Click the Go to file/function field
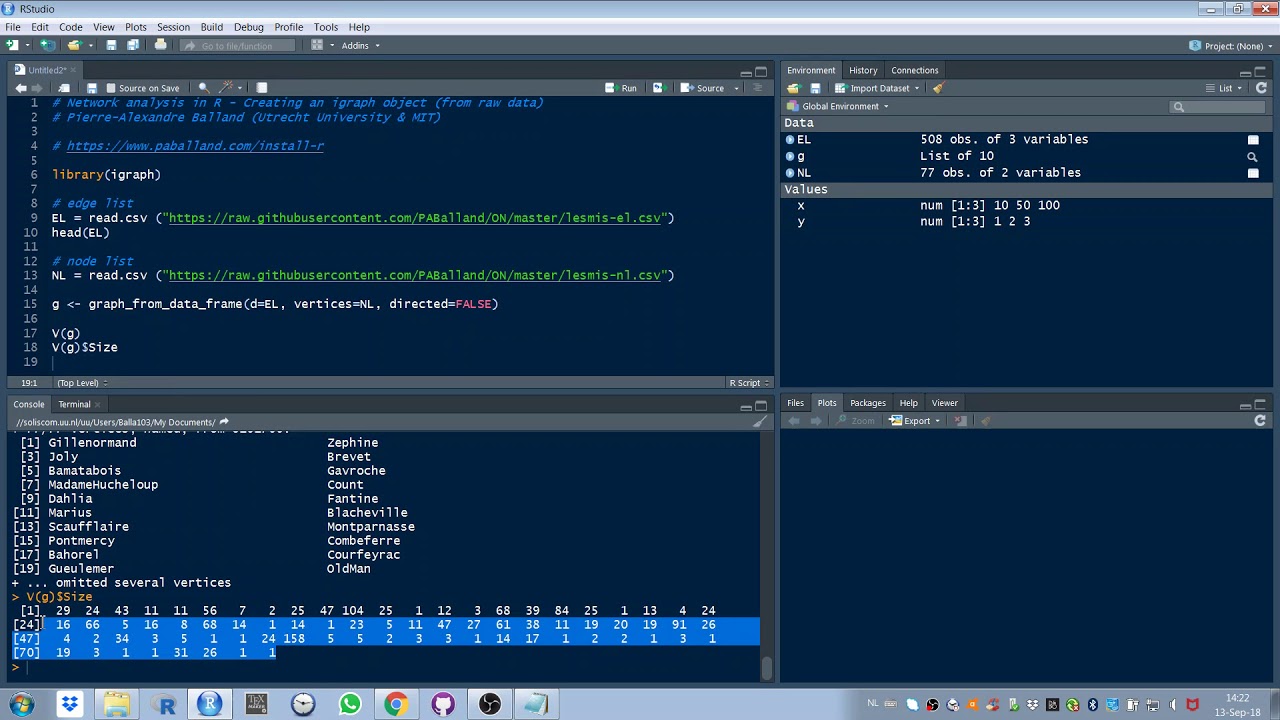 (237, 45)
